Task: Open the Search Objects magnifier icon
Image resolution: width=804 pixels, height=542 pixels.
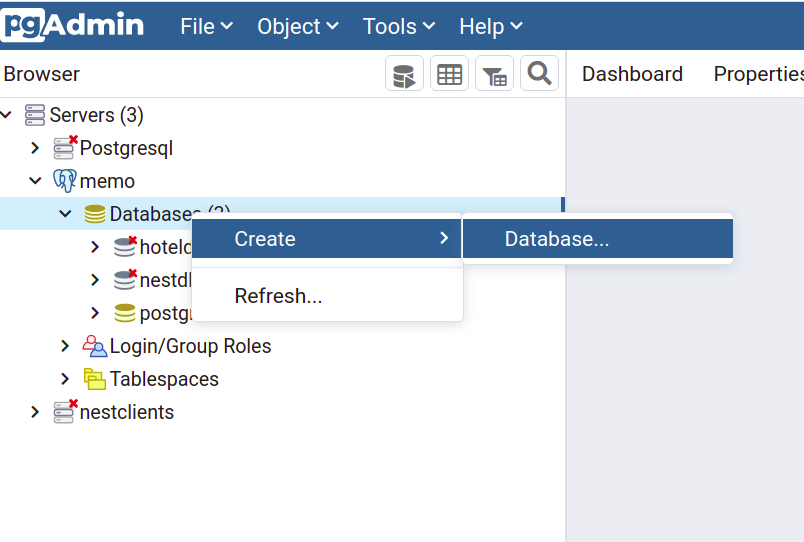Action: point(539,73)
